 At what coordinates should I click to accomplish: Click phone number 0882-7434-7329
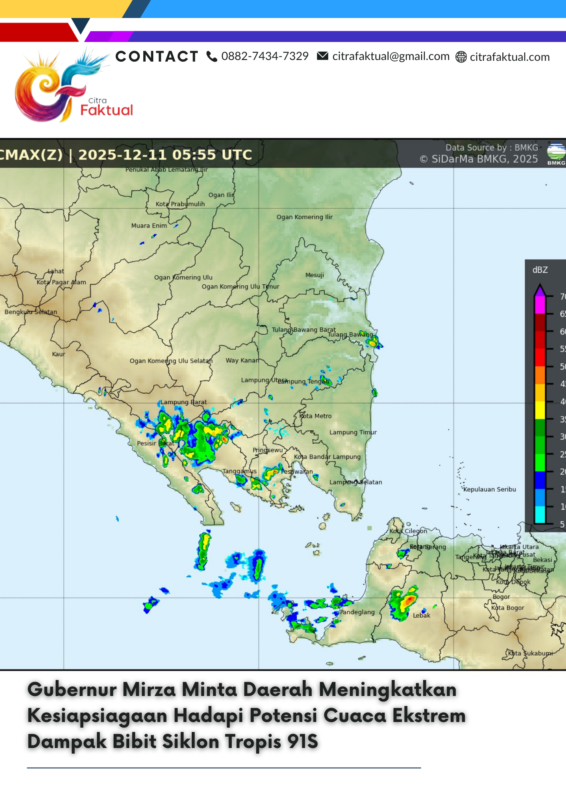tap(265, 56)
